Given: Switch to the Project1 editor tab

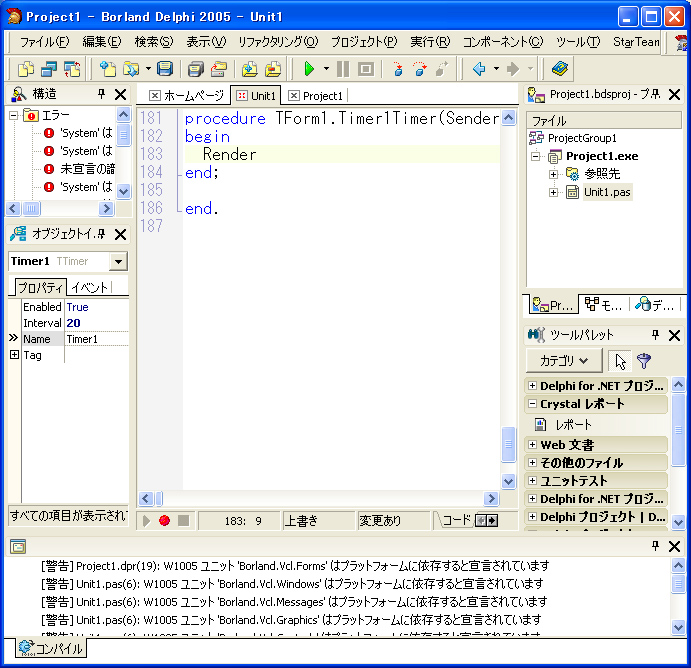Looking at the screenshot, I should pyautogui.click(x=316, y=96).
